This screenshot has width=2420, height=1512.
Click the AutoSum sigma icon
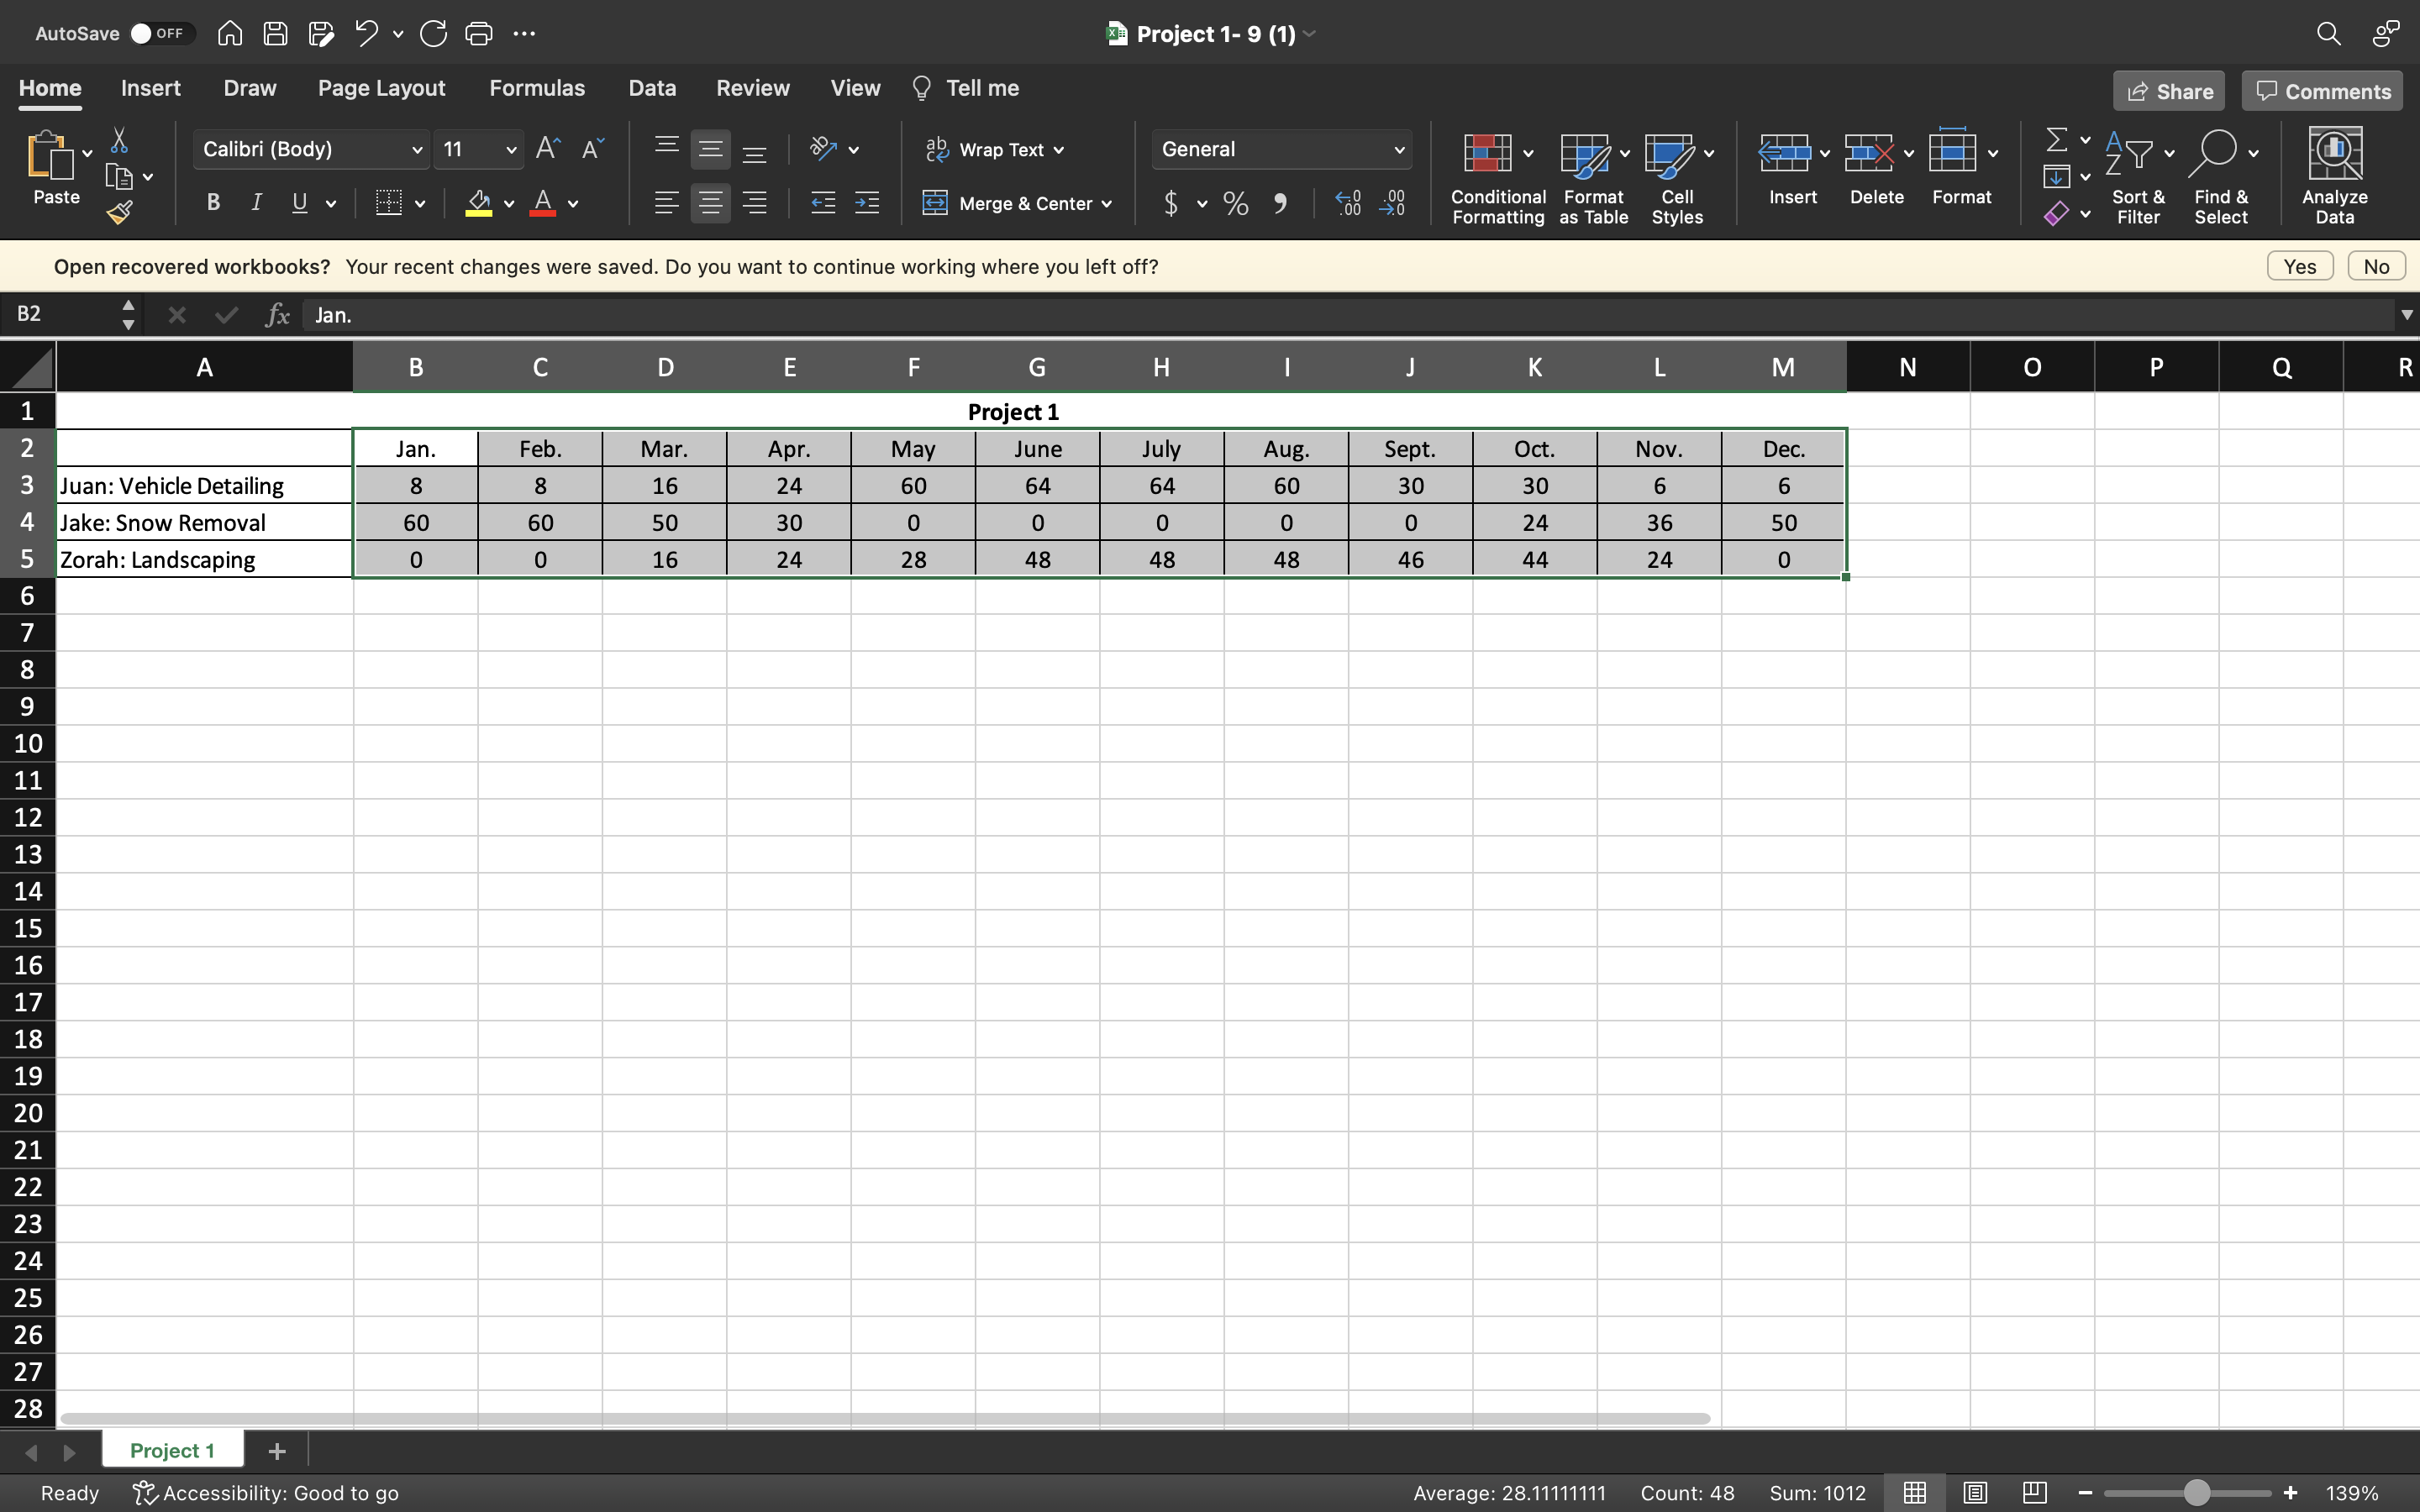pos(2056,139)
